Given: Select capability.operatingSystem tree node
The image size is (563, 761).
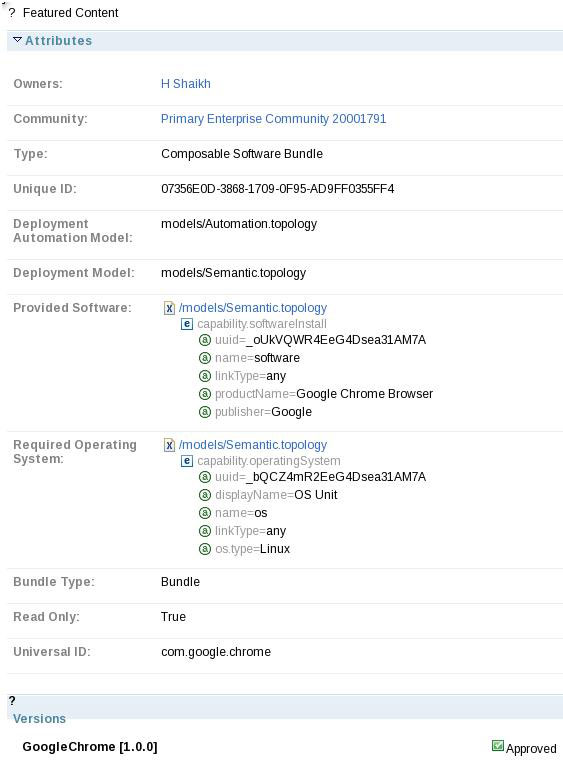Looking at the screenshot, I should 268,461.
